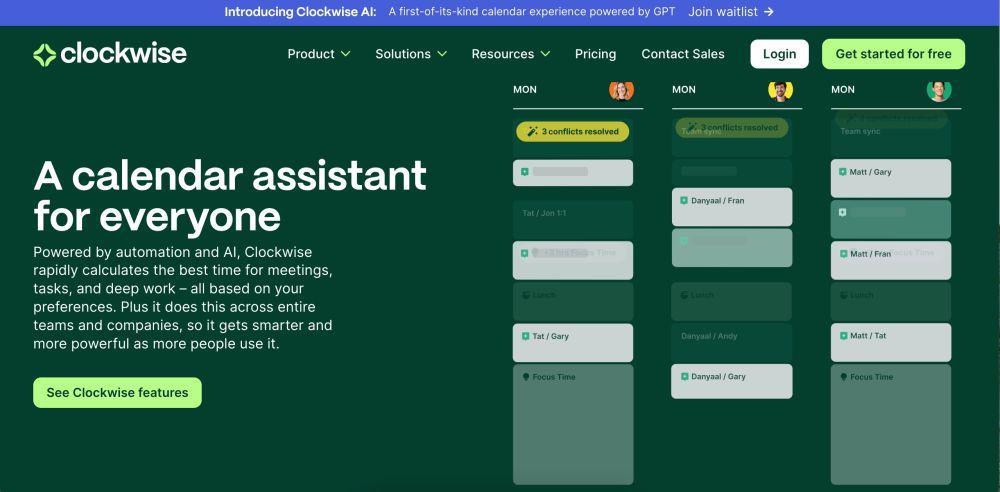The image size is (1000, 492).
Task: Click the Login button
Action: (779, 54)
